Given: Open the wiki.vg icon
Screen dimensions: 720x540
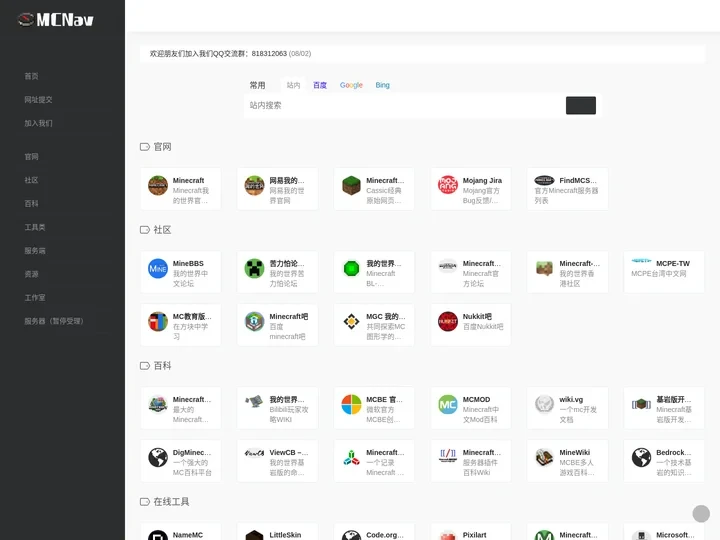Looking at the screenshot, I should click(x=544, y=405).
